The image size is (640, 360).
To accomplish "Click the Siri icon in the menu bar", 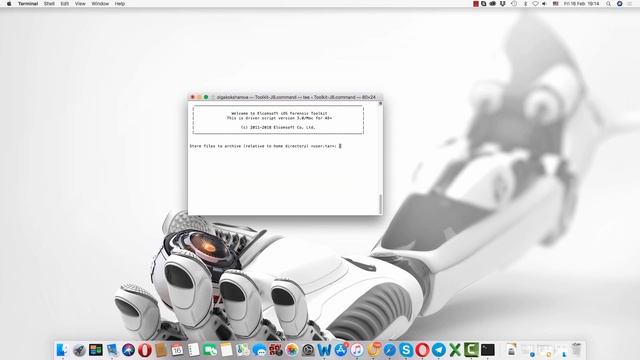I will (x=619, y=4).
